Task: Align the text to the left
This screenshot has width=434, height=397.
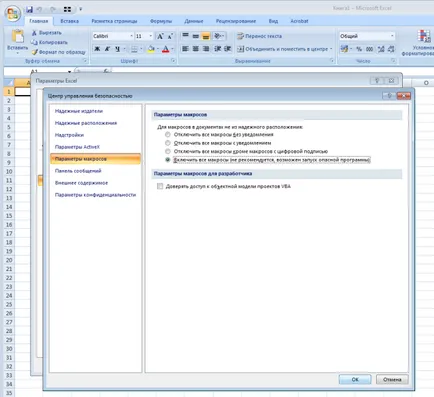Action: coord(185,49)
